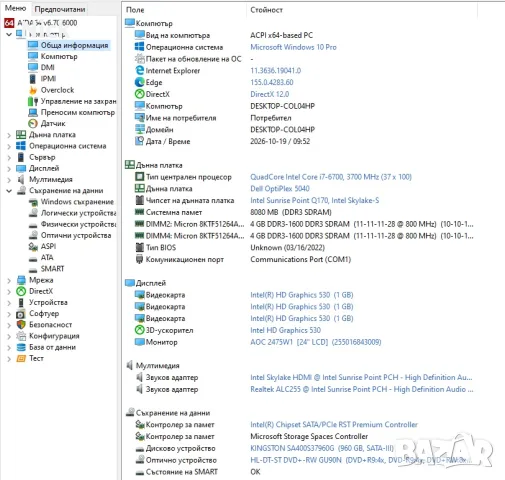This screenshot has height=480, width=505.
Task: Click the Тип BIOS chip icon
Action: pyautogui.click(x=139, y=247)
